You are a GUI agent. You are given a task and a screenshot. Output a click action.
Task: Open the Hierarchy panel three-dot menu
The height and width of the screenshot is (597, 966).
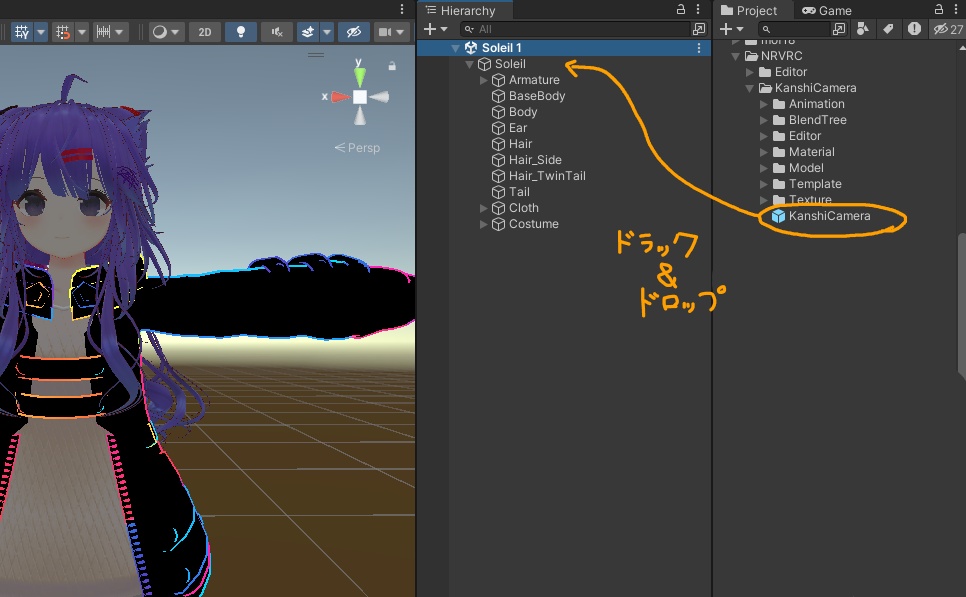[x=698, y=9]
